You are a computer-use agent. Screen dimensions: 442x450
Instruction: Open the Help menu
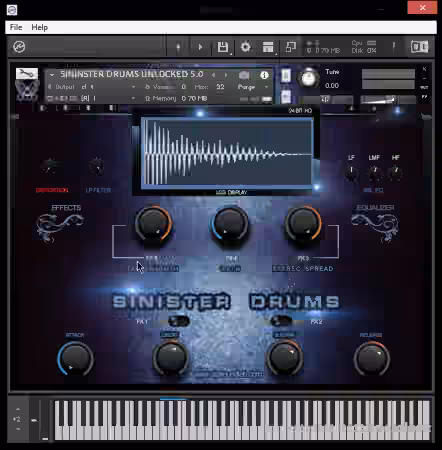[x=39, y=27]
